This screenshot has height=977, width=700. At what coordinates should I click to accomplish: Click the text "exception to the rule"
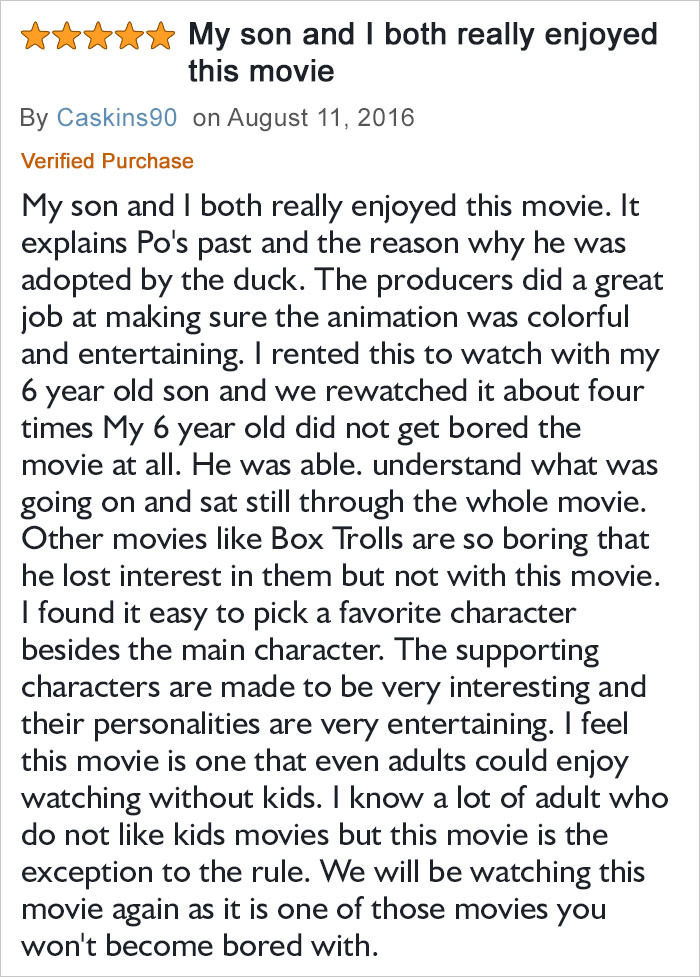click(165, 872)
